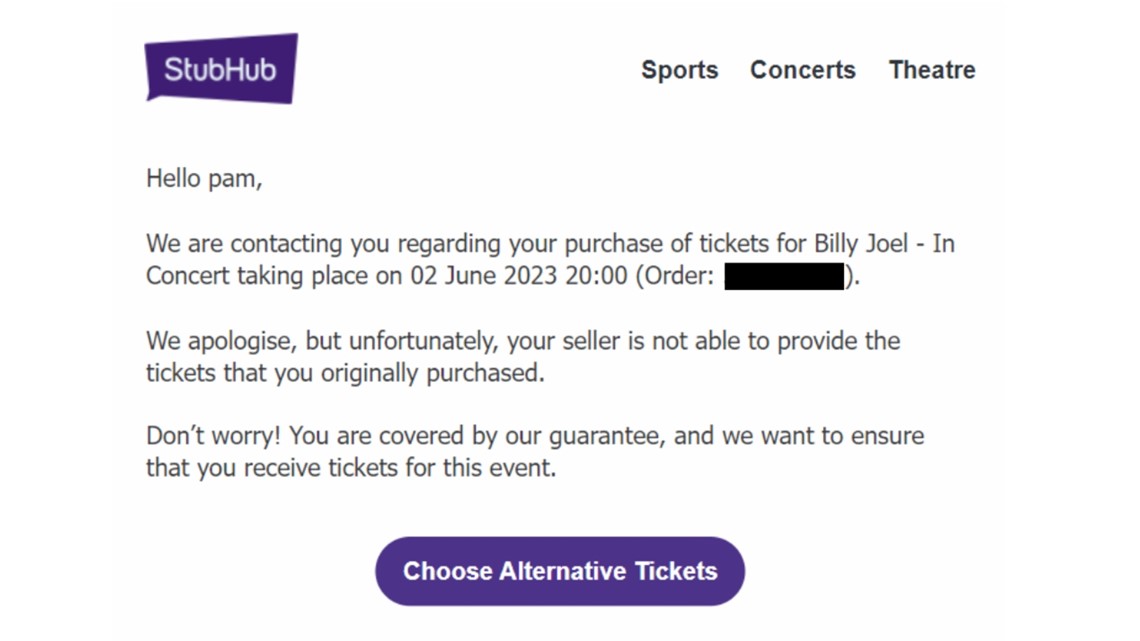The height and width of the screenshot is (641, 1140).
Task: Click the purple speech-bubble logo icon
Action: tap(220, 68)
